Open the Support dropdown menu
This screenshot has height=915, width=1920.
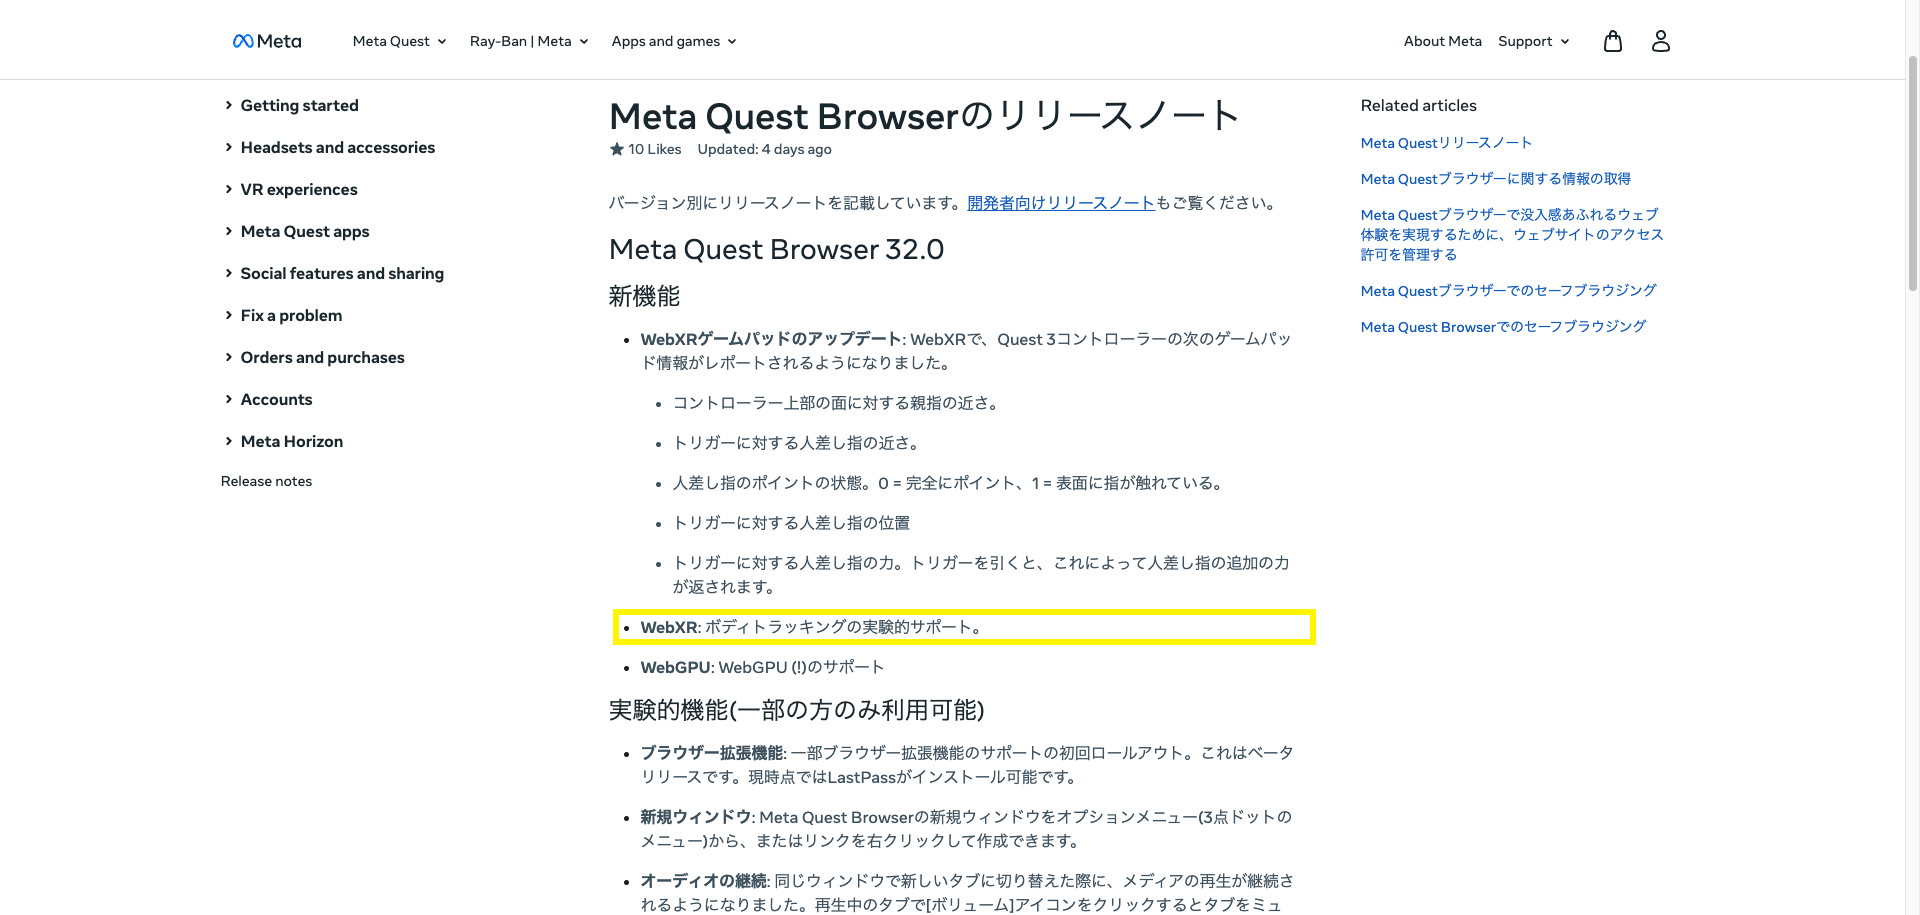click(x=1534, y=41)
